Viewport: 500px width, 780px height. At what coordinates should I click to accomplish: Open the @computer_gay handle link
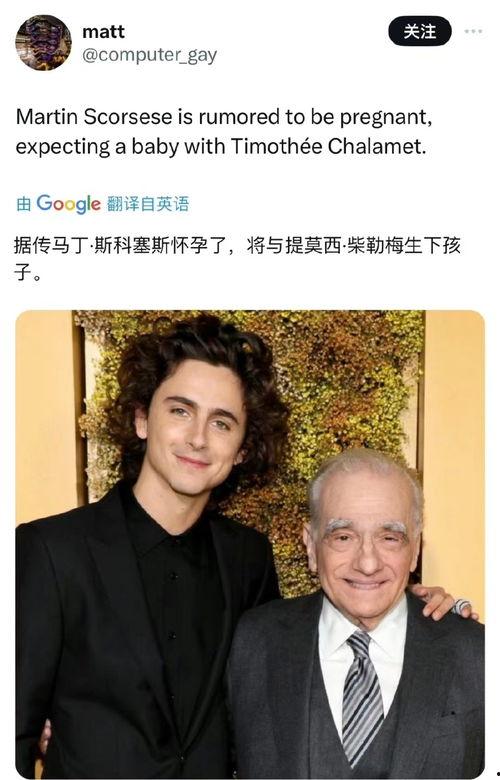pos(149,55)
